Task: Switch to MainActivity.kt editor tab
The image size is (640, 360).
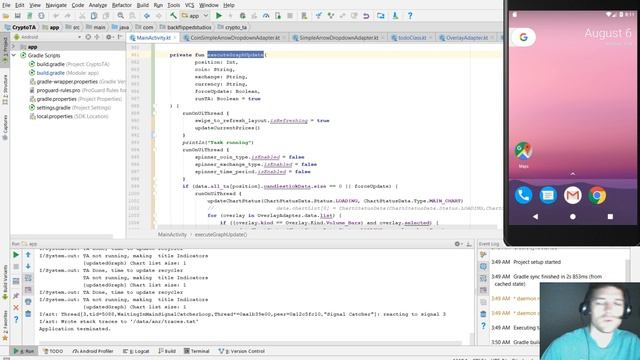Action: 153,38
